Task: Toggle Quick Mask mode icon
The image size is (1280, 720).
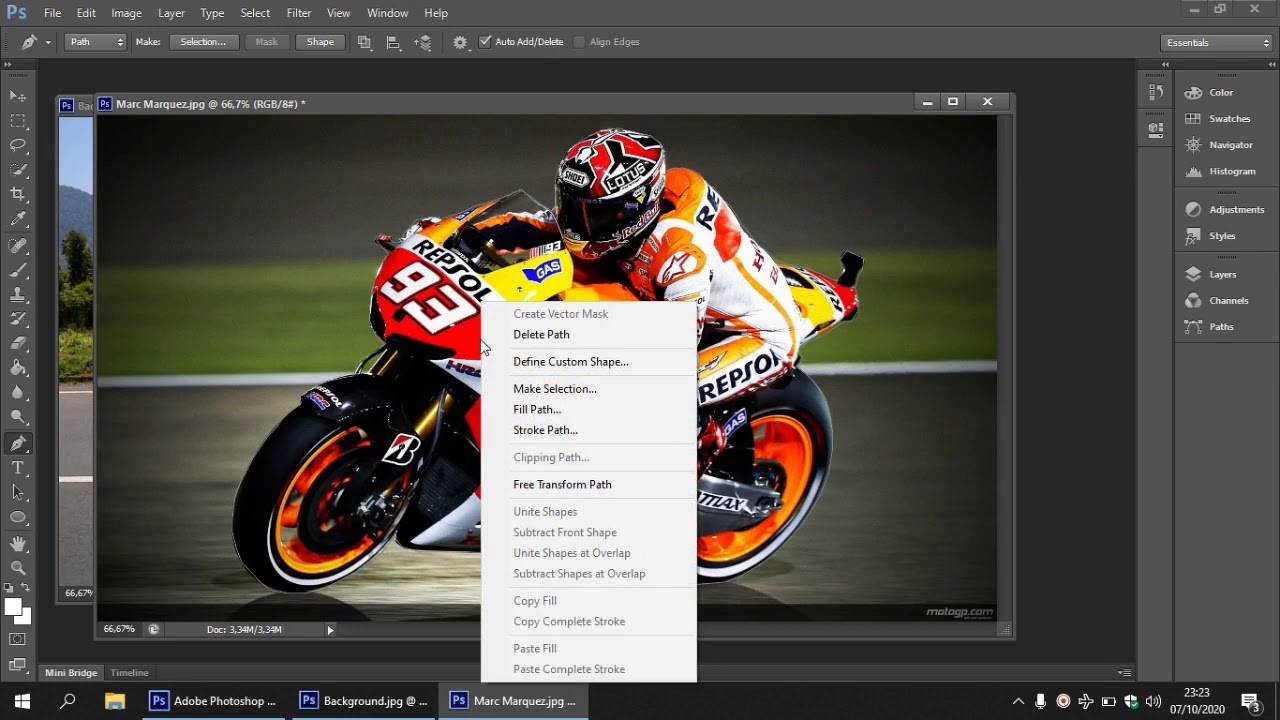Action: 18,640
